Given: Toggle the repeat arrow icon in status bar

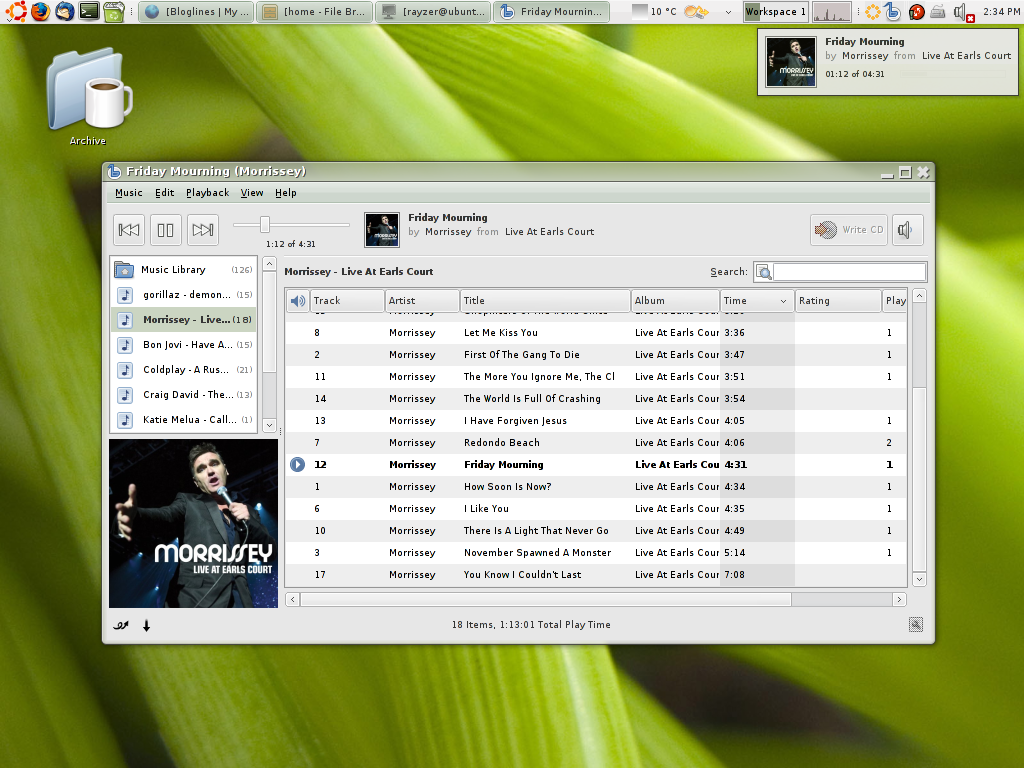Looking at the screenshot, I should 146,625.
